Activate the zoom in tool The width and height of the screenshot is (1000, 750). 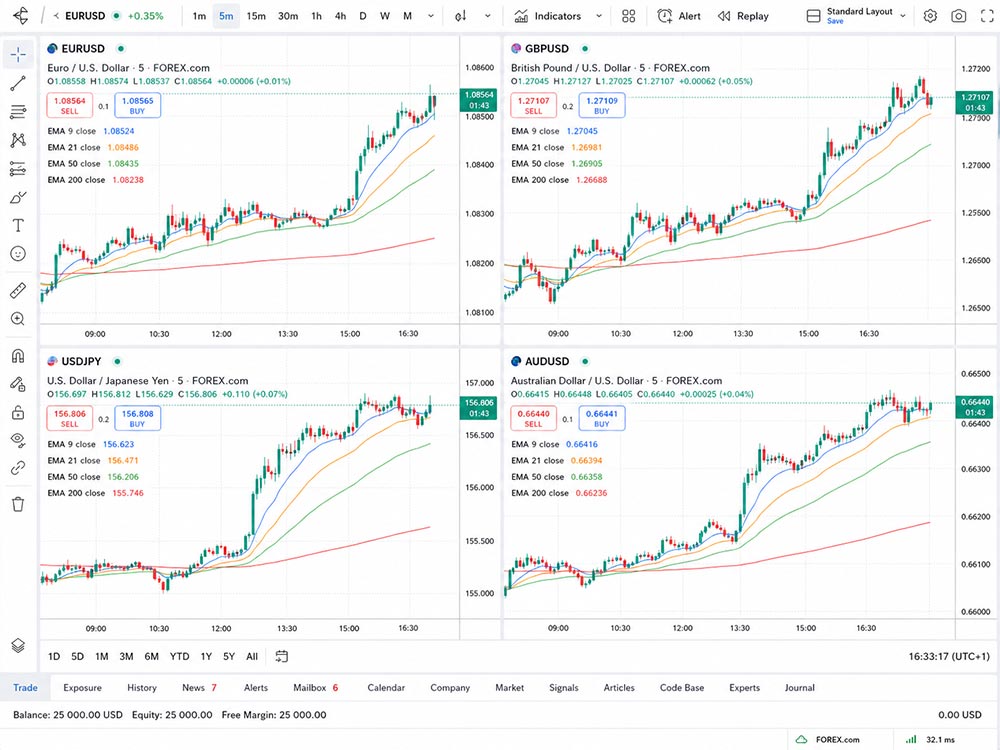point(18,319)
